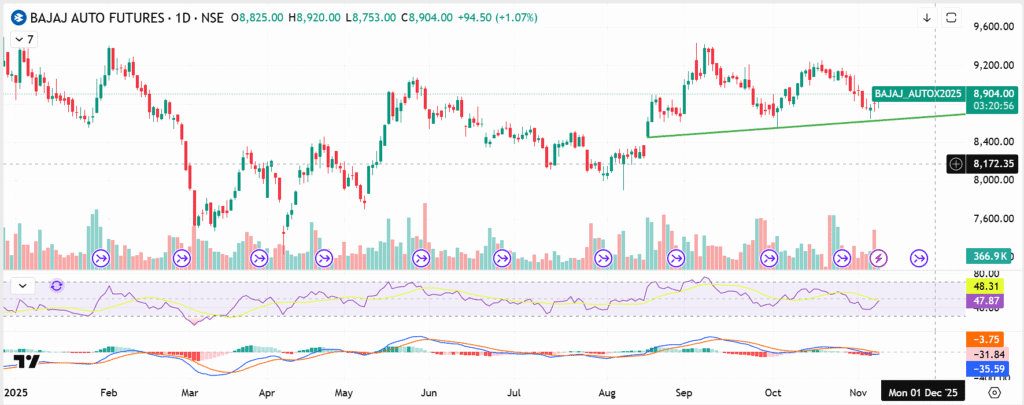Click the plus icon beside 8,172.35
This screenshot has height=405, width=1024.
tap(957, 163)
